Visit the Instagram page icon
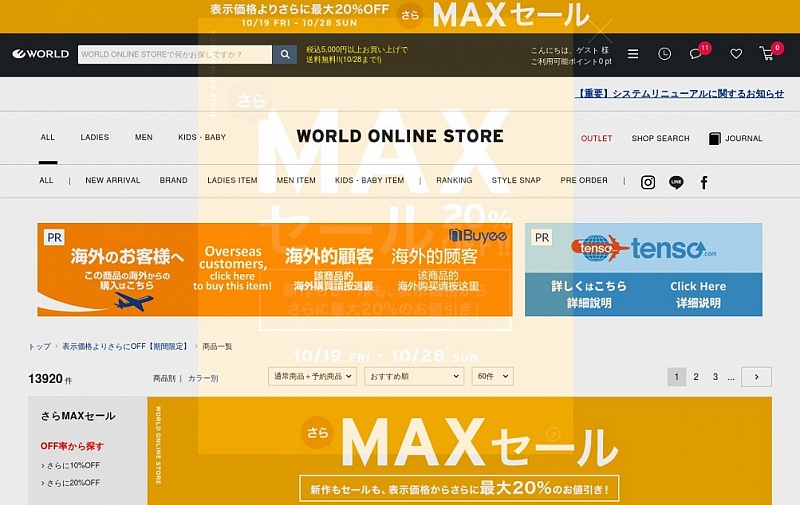The height and width of the screenshot is (505, 800). [648, 182]
